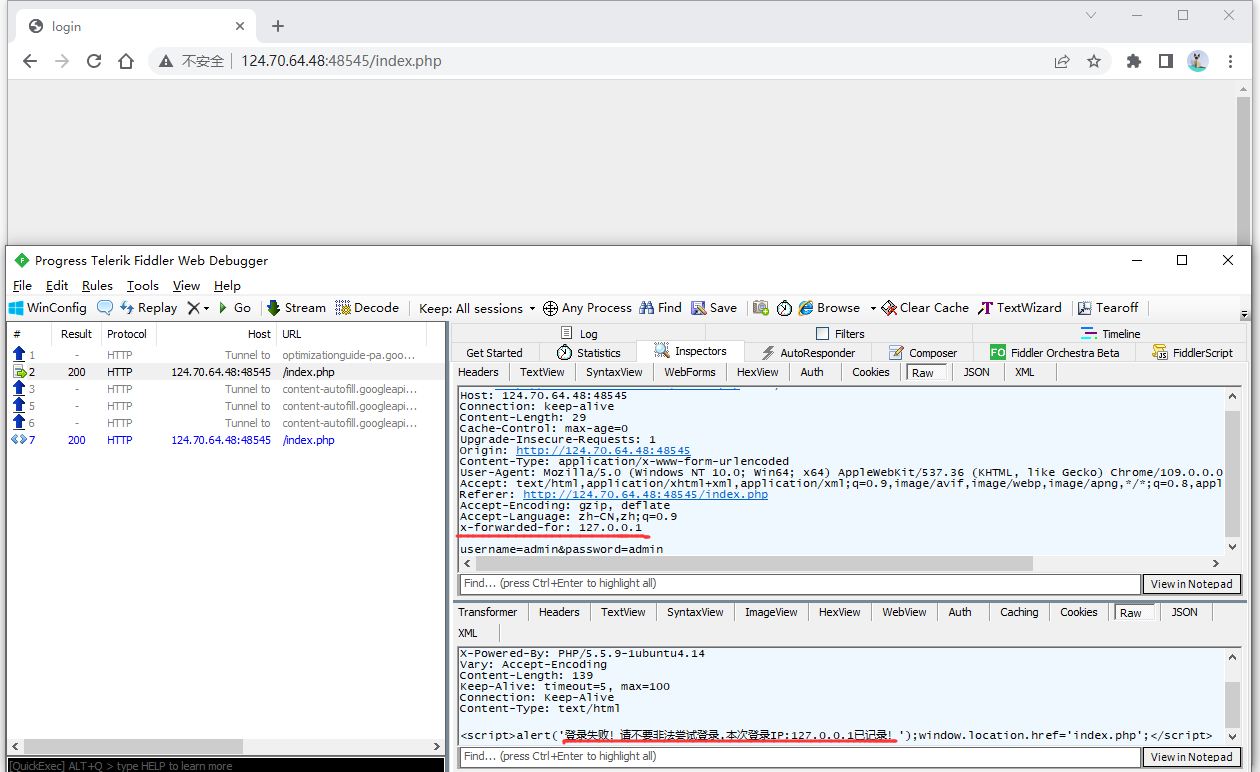
Task: Switch to the Log tab
Action: click(x=579, y=333)
